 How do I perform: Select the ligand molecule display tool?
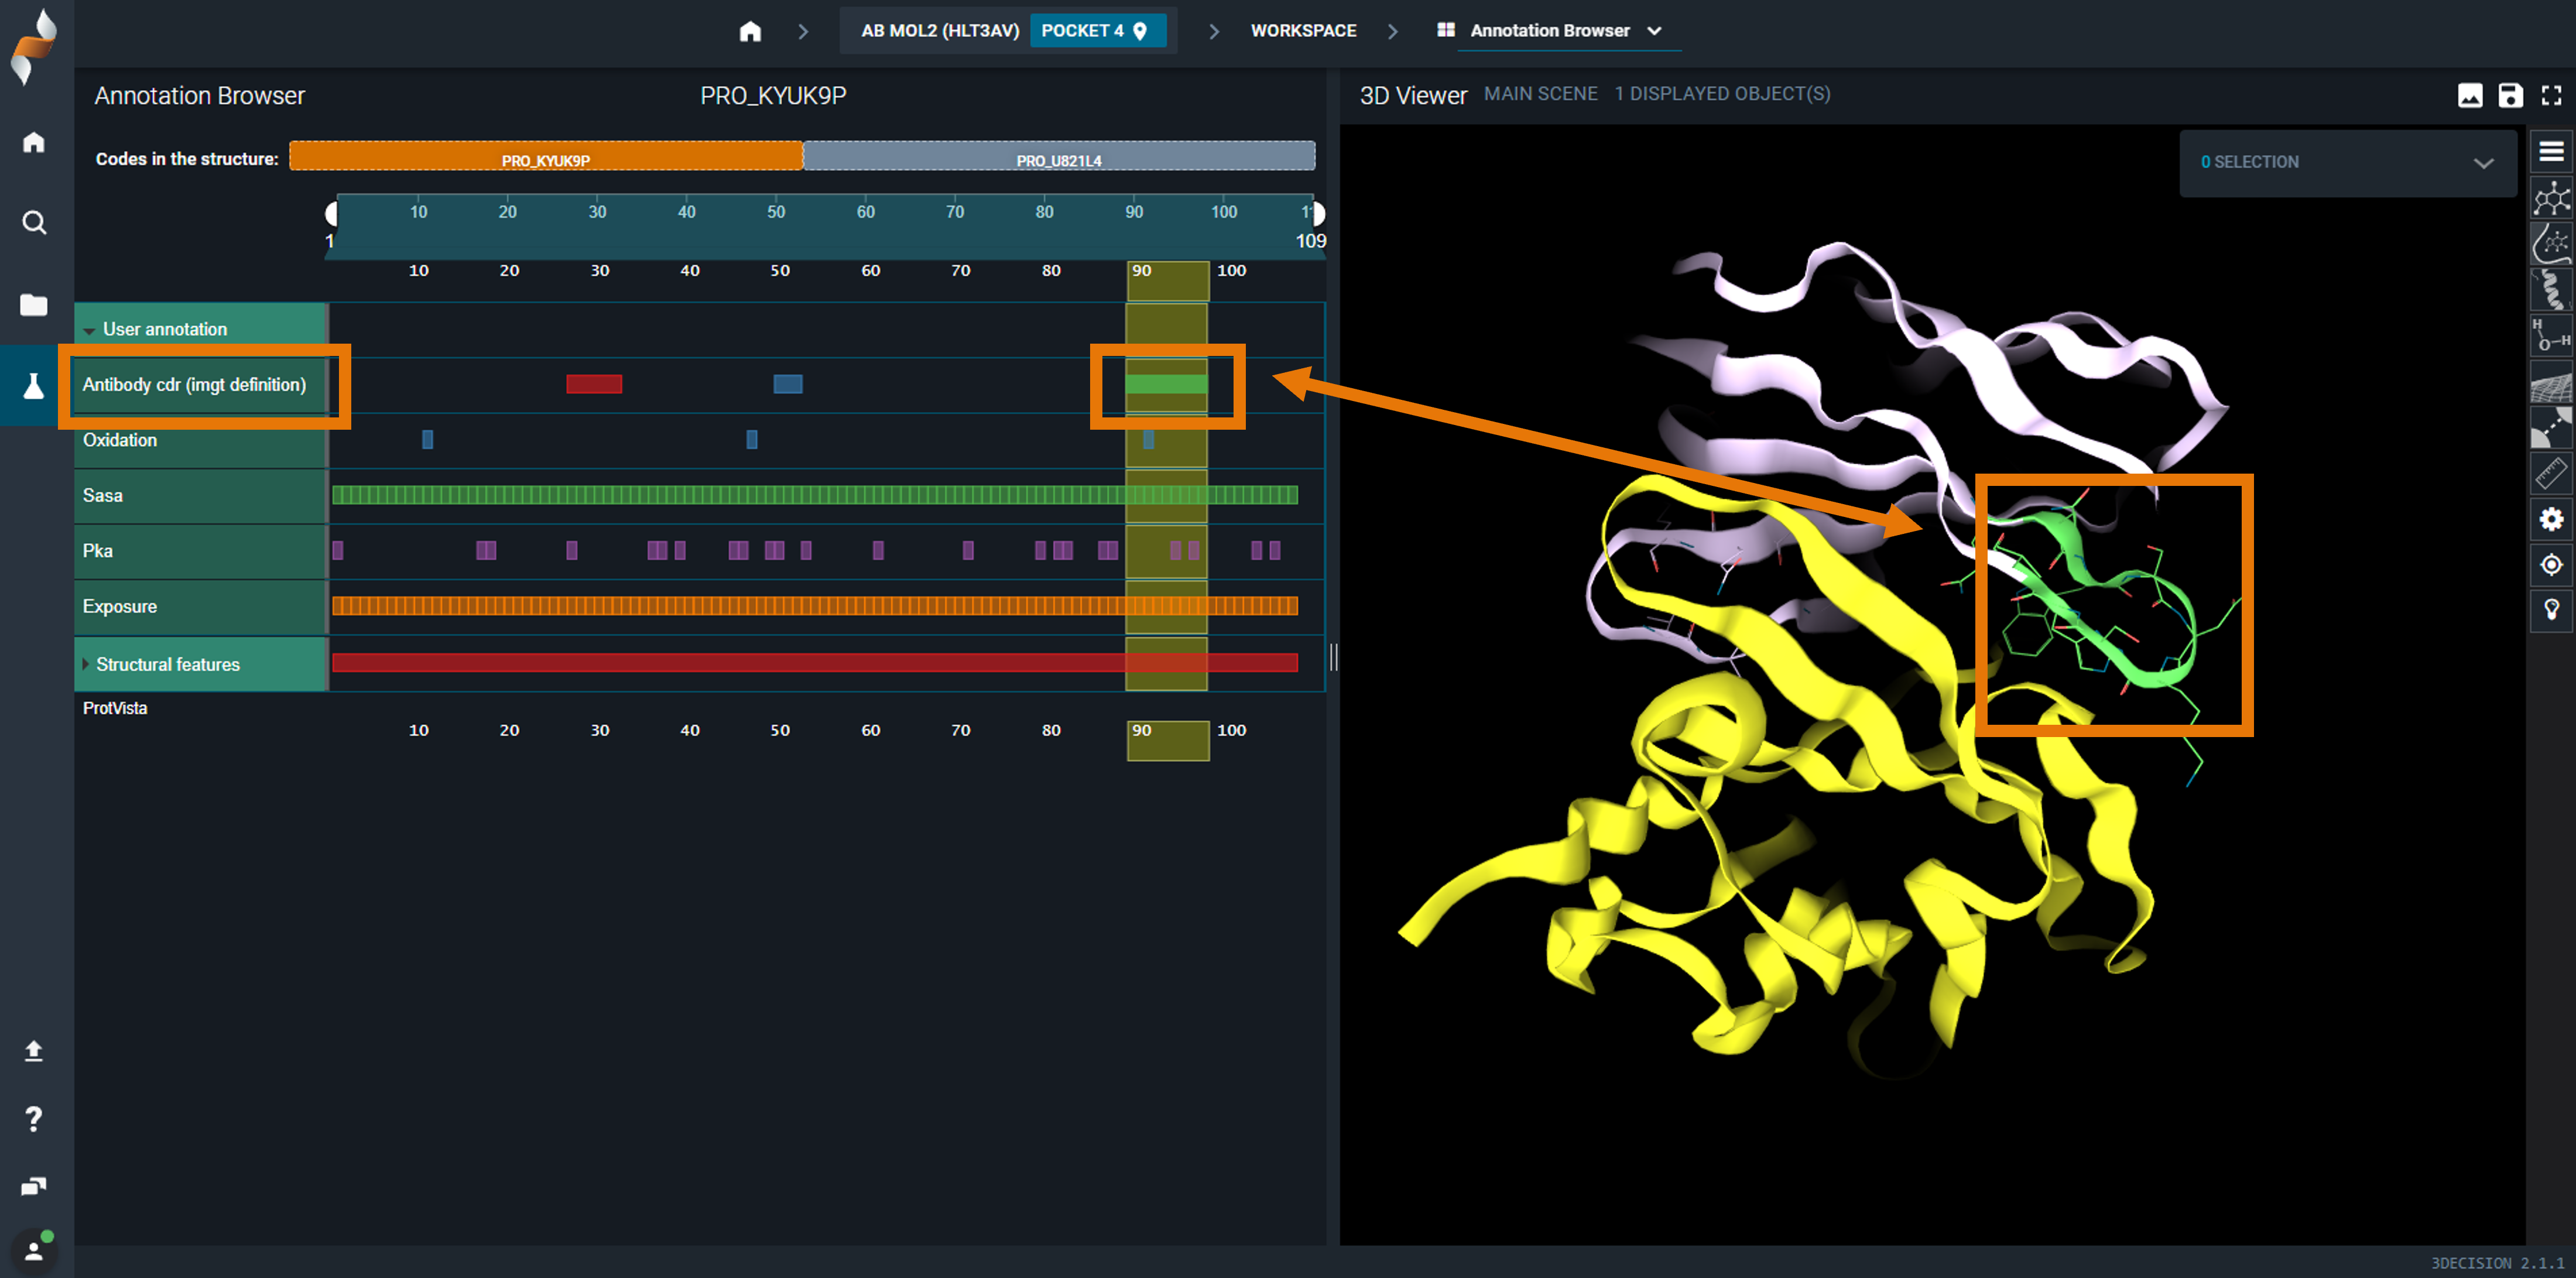click(x=2552, y=198)
